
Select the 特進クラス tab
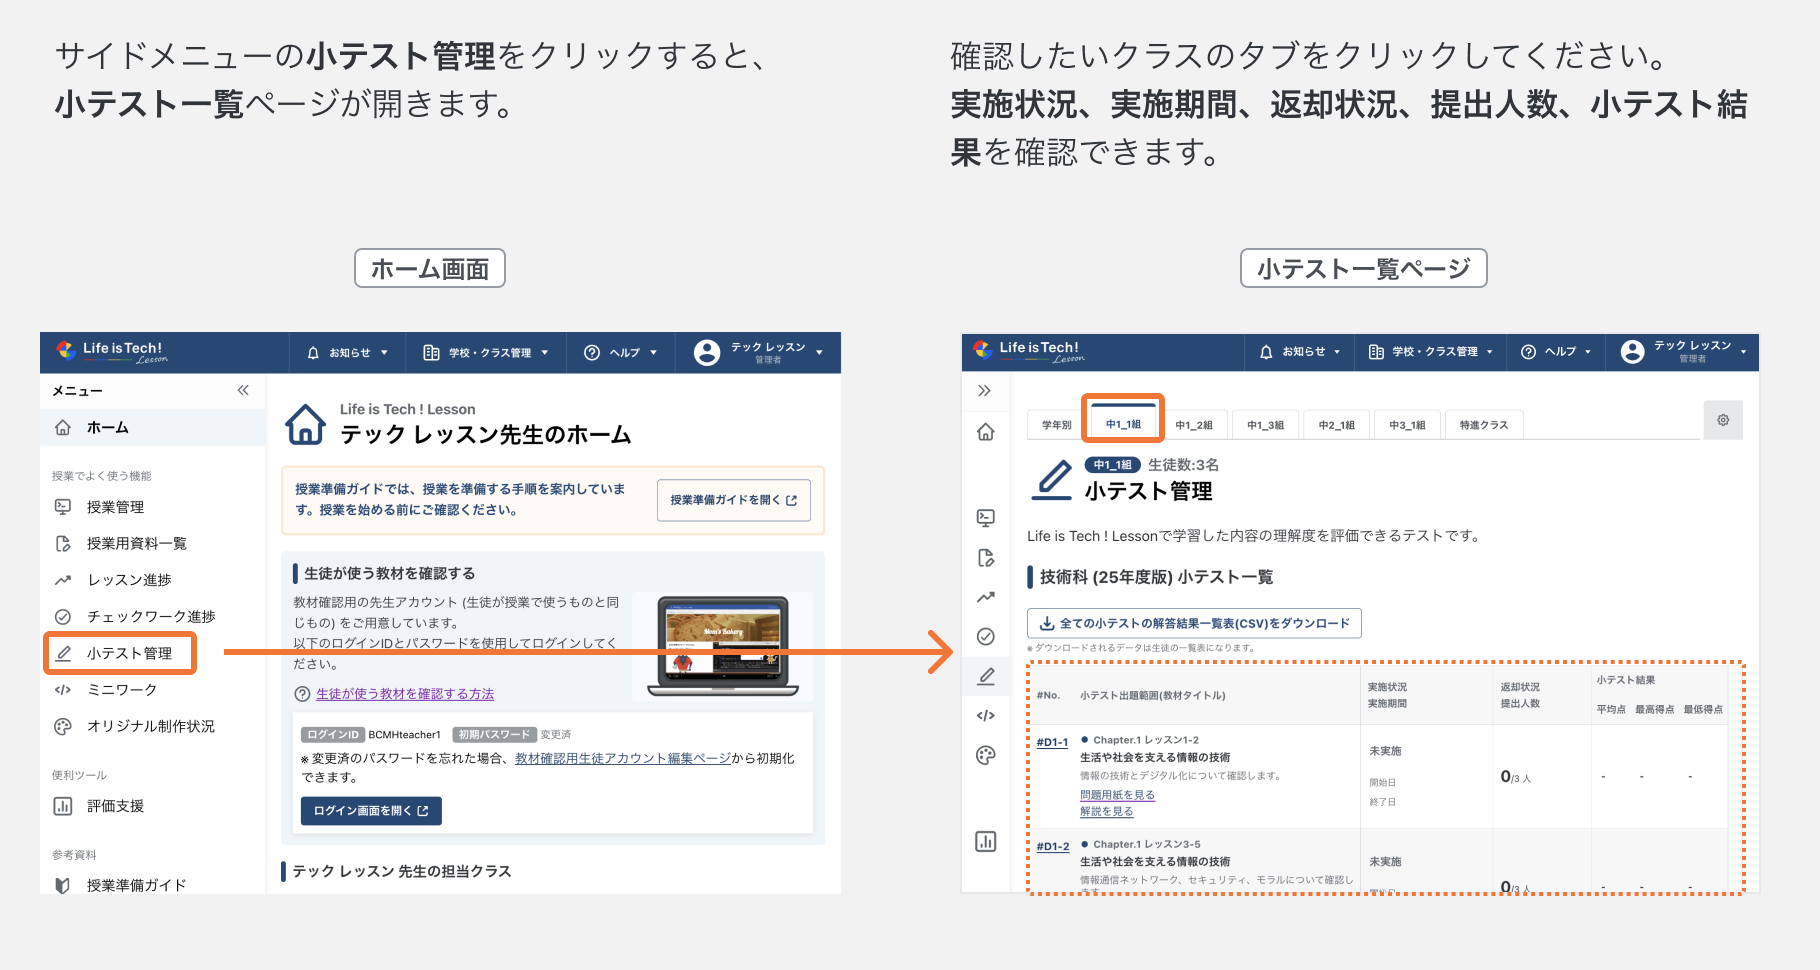pyautogui.click(x=1484, y=424)
